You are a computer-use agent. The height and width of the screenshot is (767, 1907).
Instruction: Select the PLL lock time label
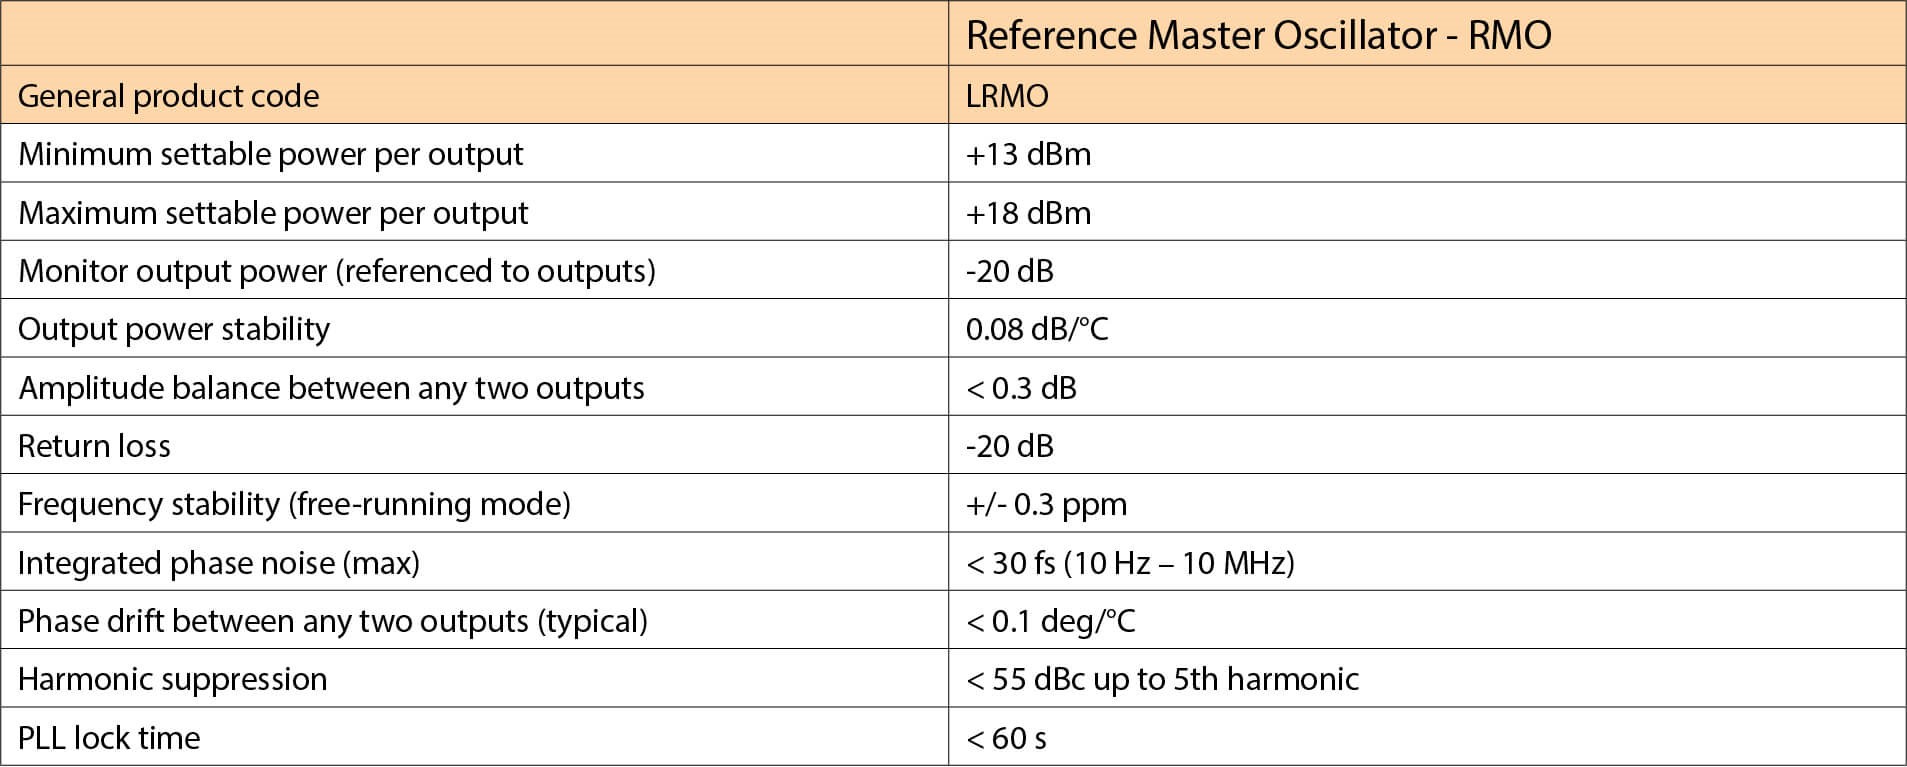point(109,738)
